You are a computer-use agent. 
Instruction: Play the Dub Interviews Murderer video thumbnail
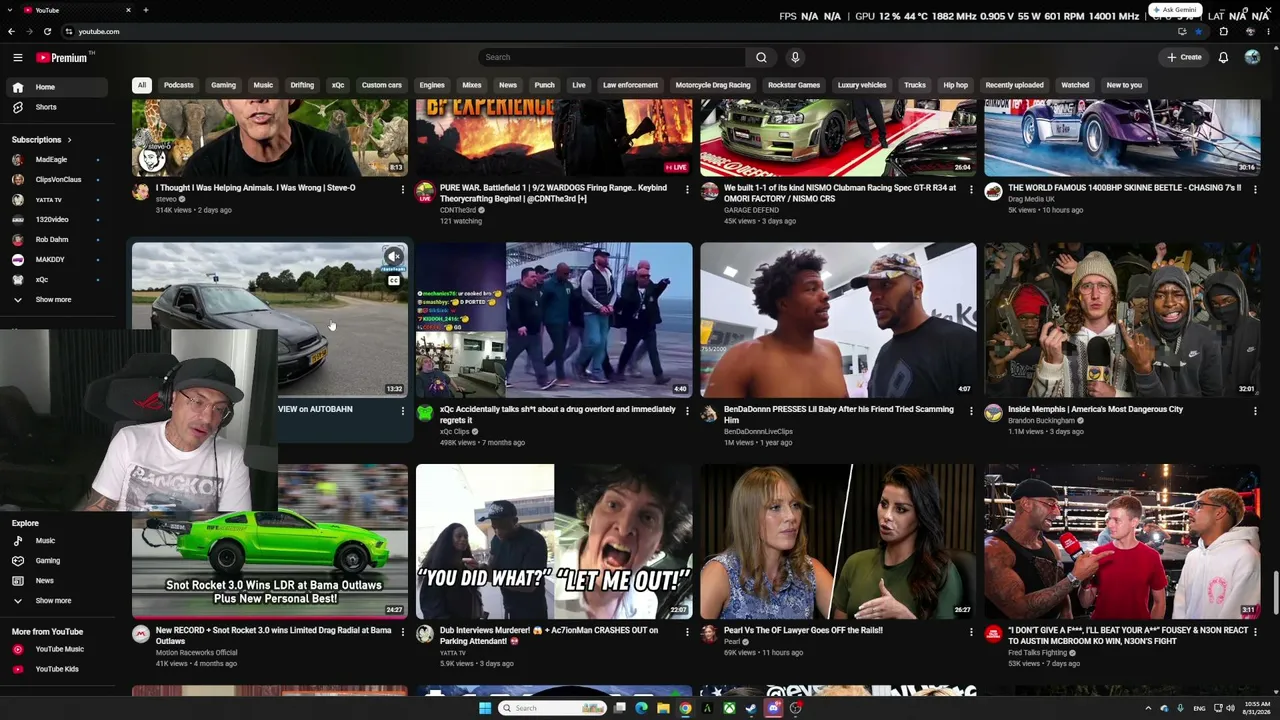[554, 541]
